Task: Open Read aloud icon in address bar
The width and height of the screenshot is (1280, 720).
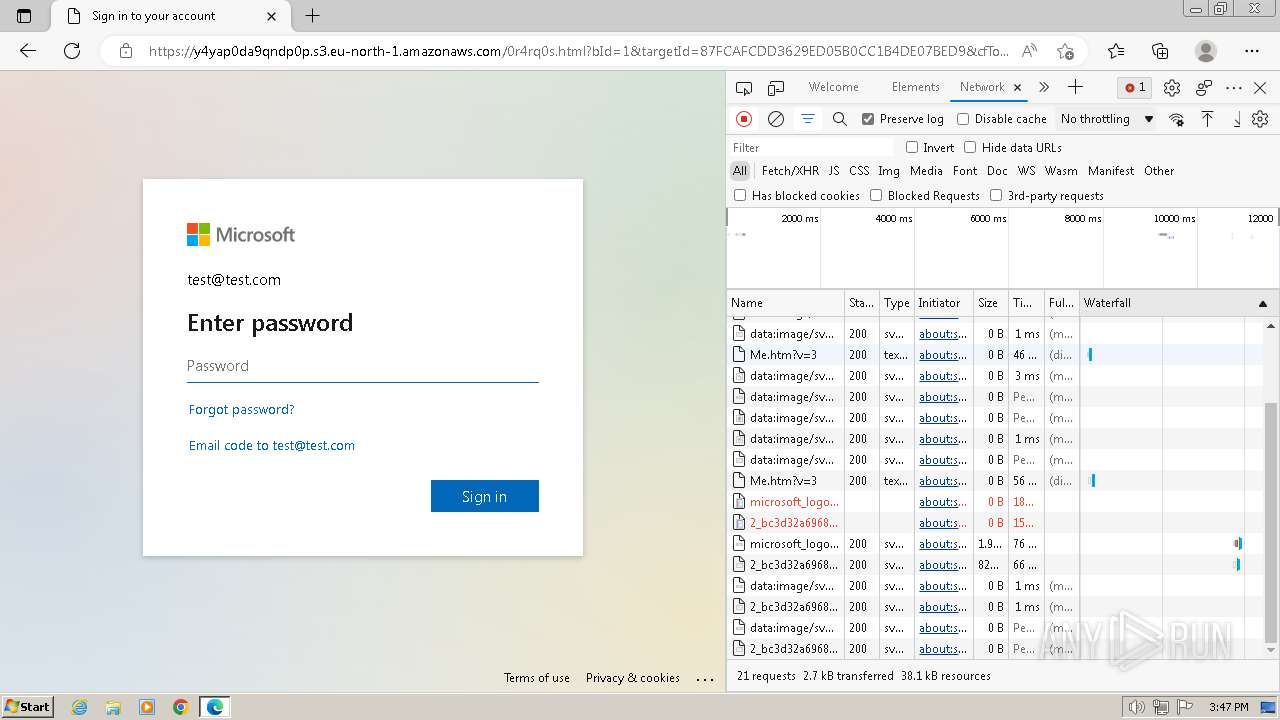Action: click(1029, 51)
